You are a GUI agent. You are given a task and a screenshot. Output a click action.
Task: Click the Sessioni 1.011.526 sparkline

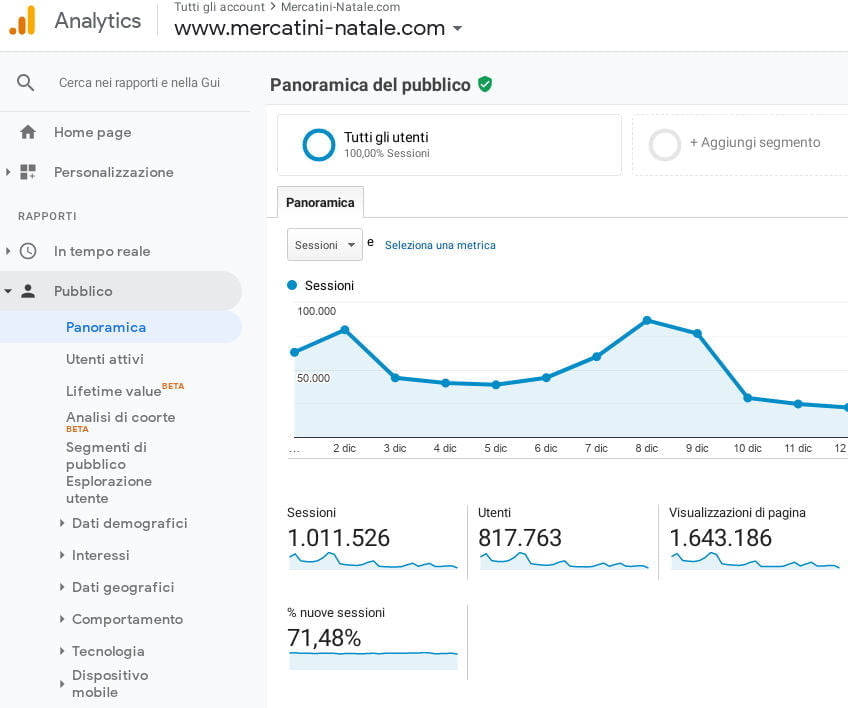[373, 560]
